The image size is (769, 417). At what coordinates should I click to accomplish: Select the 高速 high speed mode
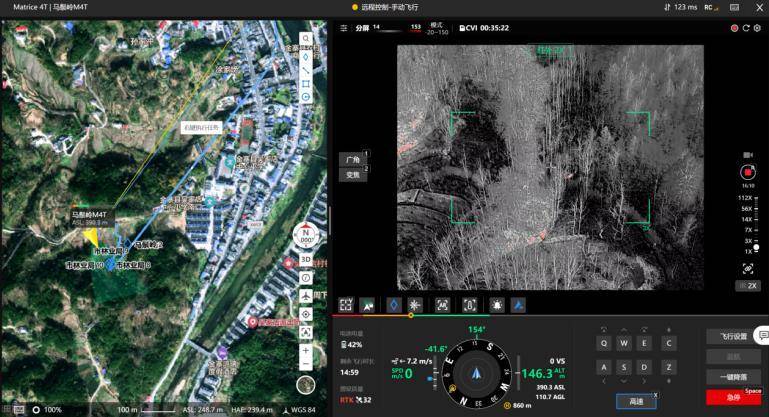pyautogui.click(x=636, y=401)
